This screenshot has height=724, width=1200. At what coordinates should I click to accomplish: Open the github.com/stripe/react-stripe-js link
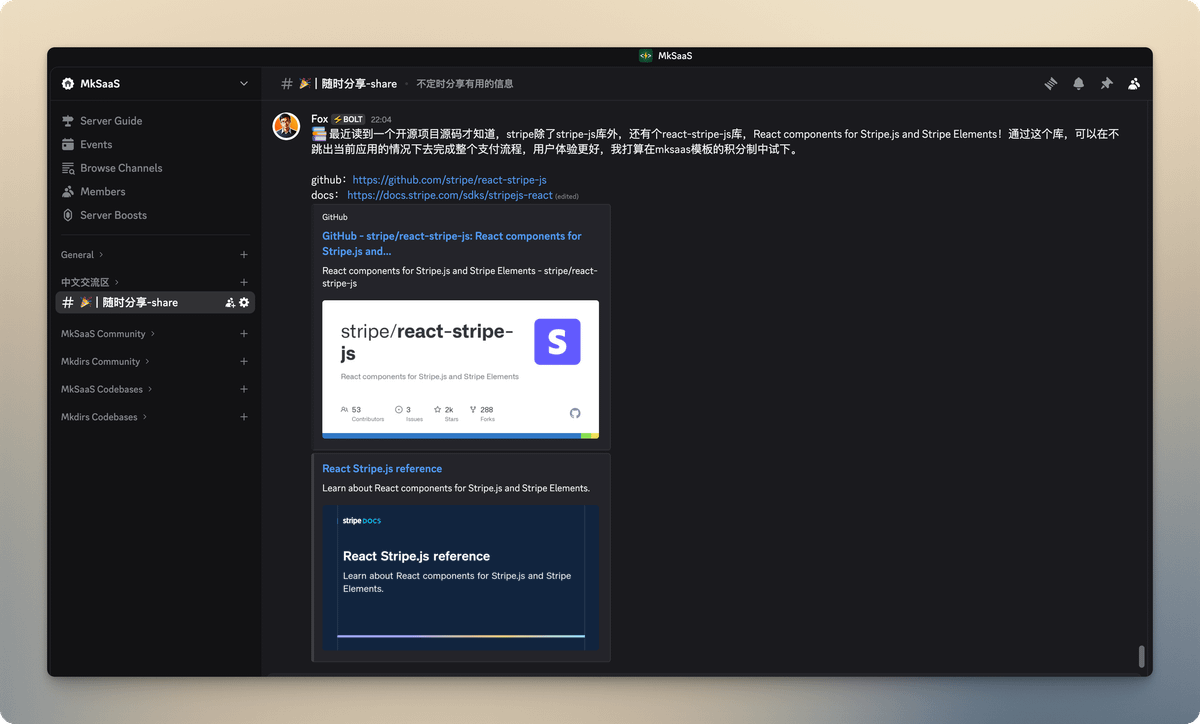pos(449,180)
